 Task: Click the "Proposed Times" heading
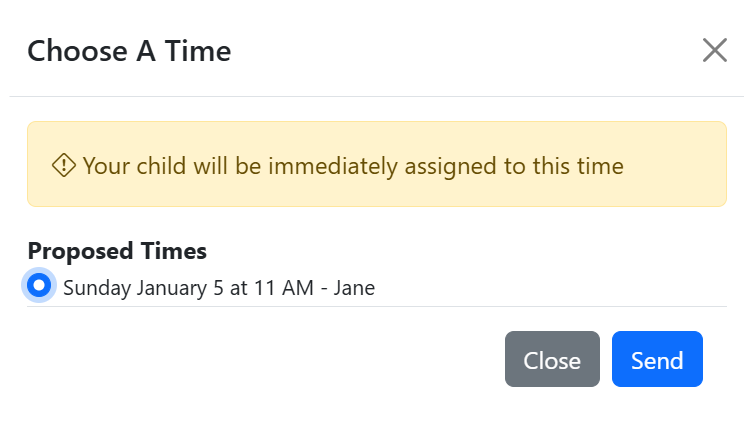point(117,251)
